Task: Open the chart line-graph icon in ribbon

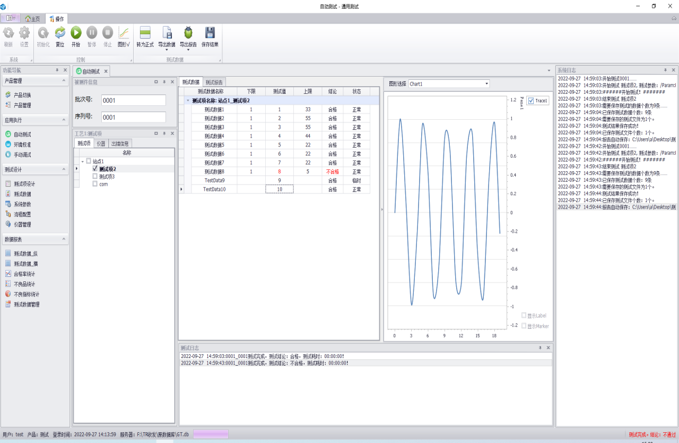Action: tap(123, 33)
